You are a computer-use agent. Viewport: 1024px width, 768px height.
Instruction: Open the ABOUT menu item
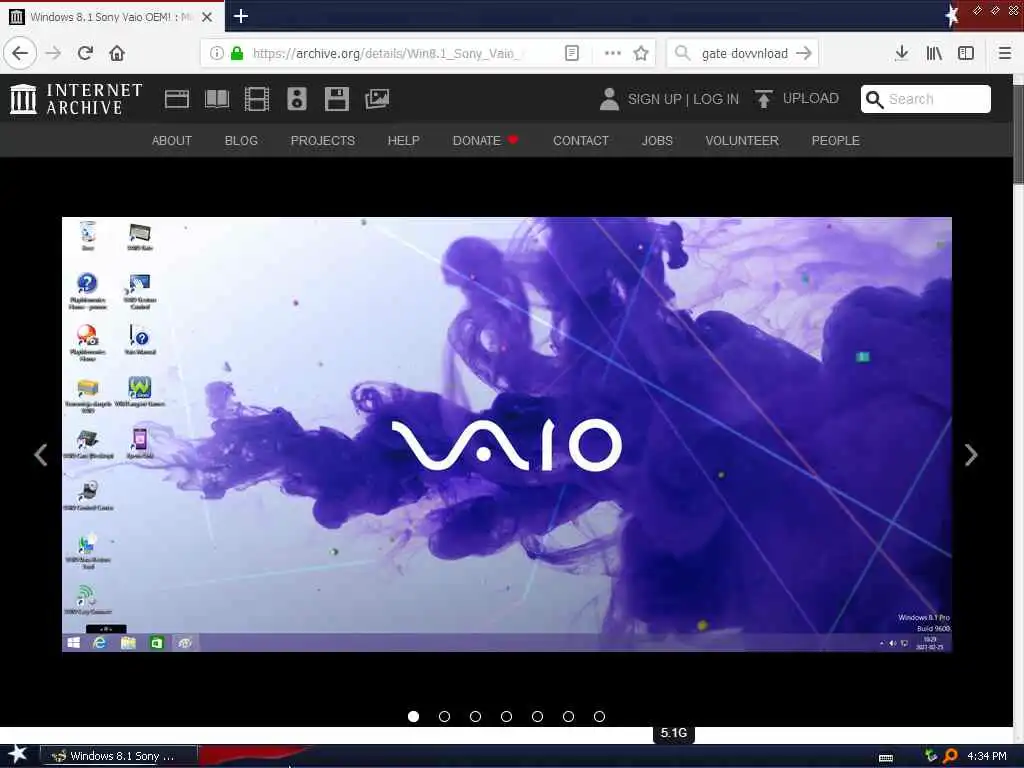172,140
